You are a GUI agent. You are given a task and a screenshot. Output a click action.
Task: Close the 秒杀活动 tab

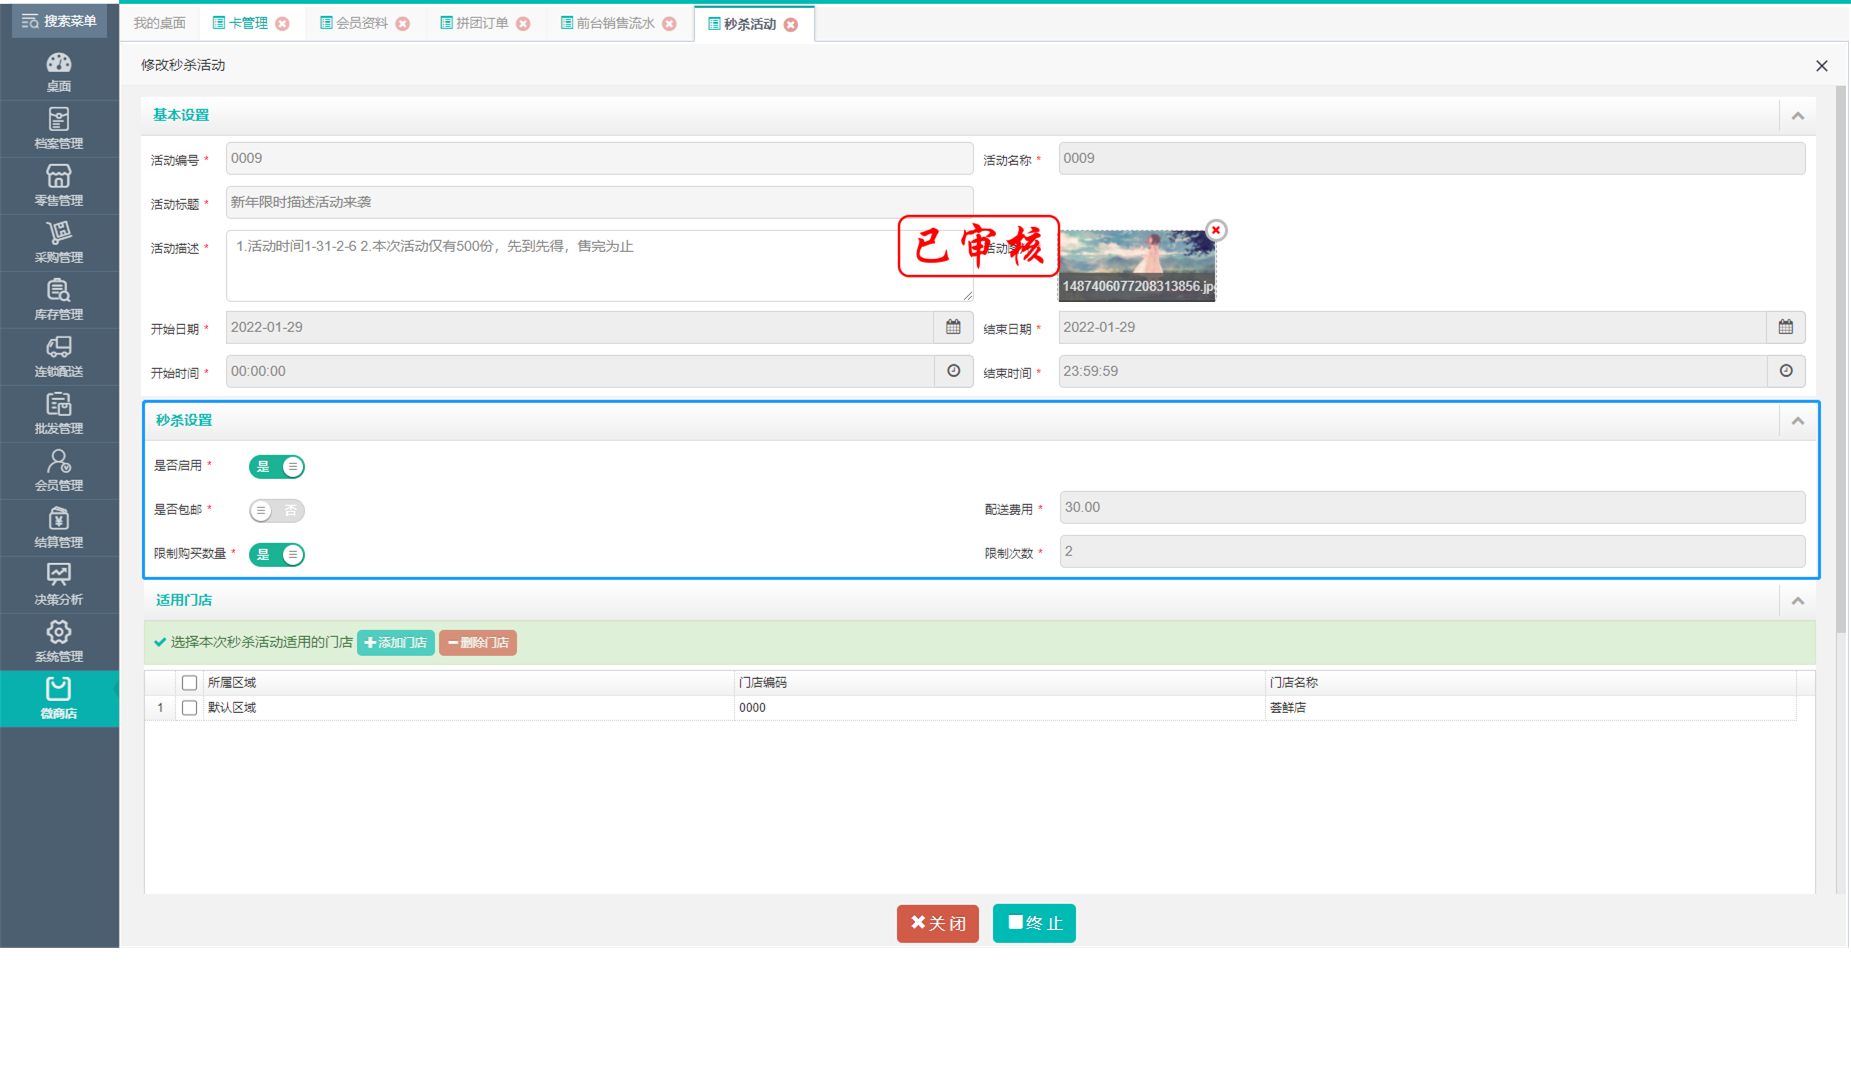[791, 24]
